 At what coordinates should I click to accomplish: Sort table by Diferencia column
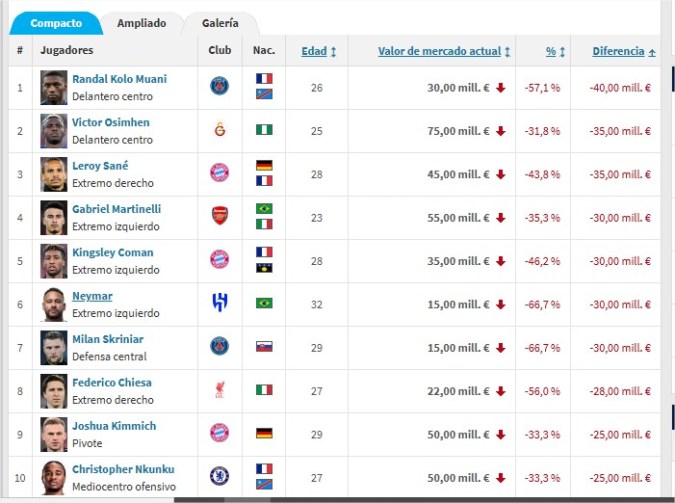coord(623,51)
